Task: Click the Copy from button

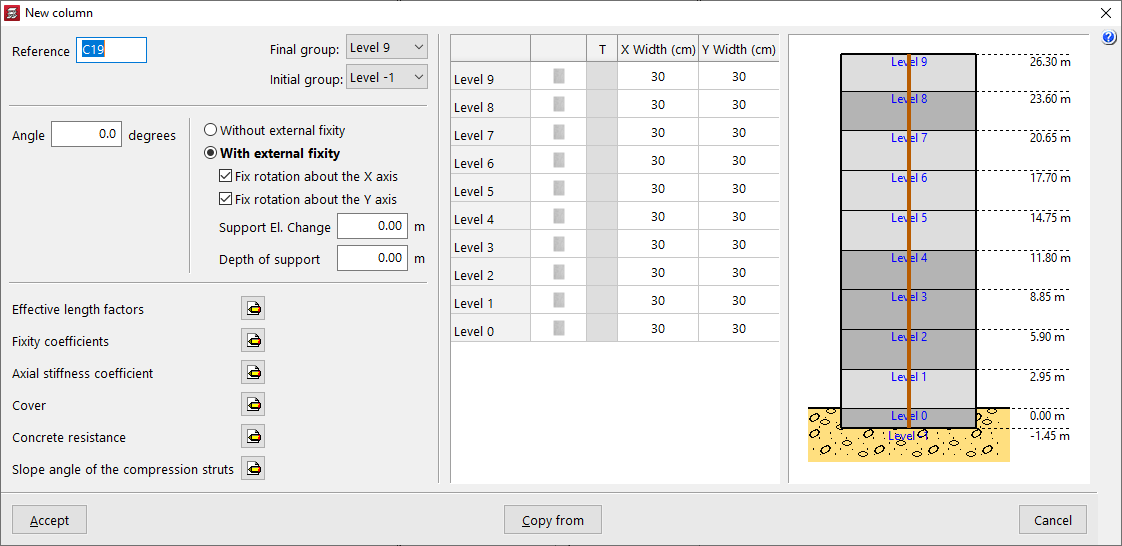Action: [553, 520]
